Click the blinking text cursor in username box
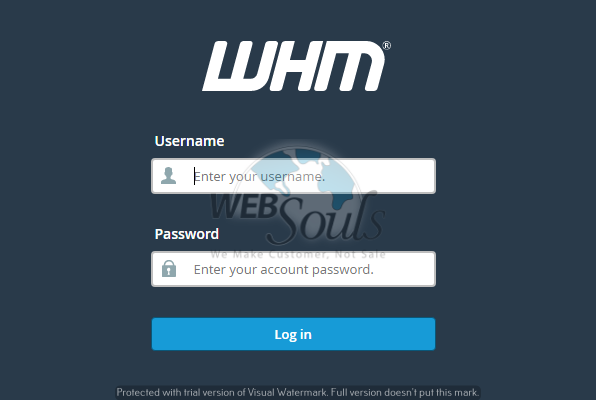596x400 pixels. tap(195, 176)
